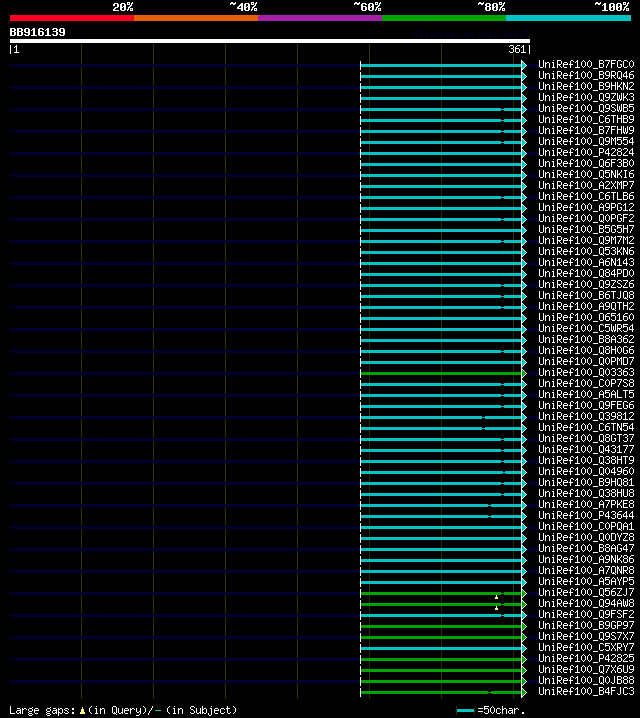Click the UniRef100_B8AG47 label
The image size is (640, 718).
pyautogui.click(x=586, y=548)
